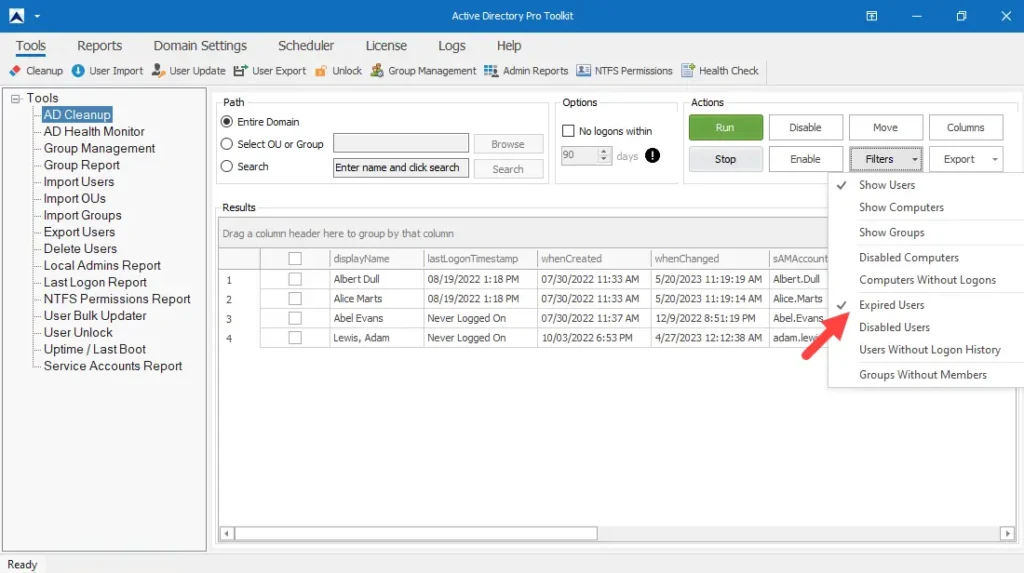Open the Tools menu tab
1024x573 pixels.
[31, 46]
